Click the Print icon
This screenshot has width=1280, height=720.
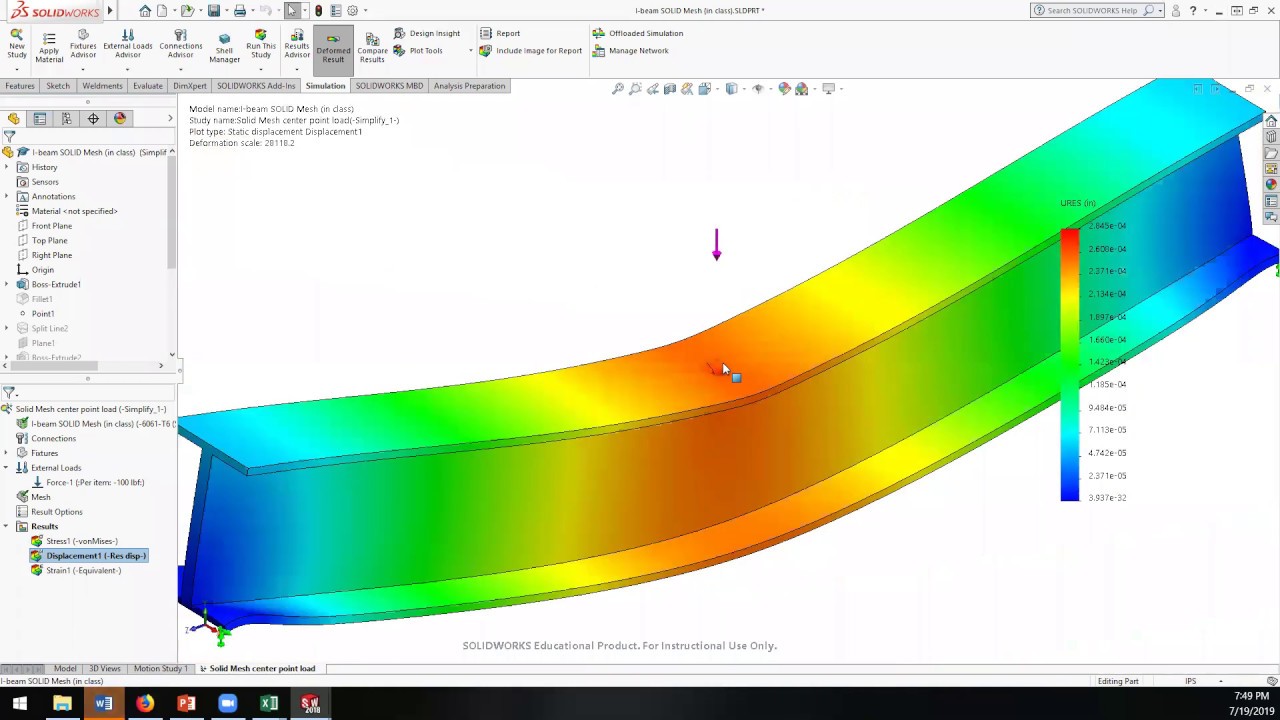[239, 10]
